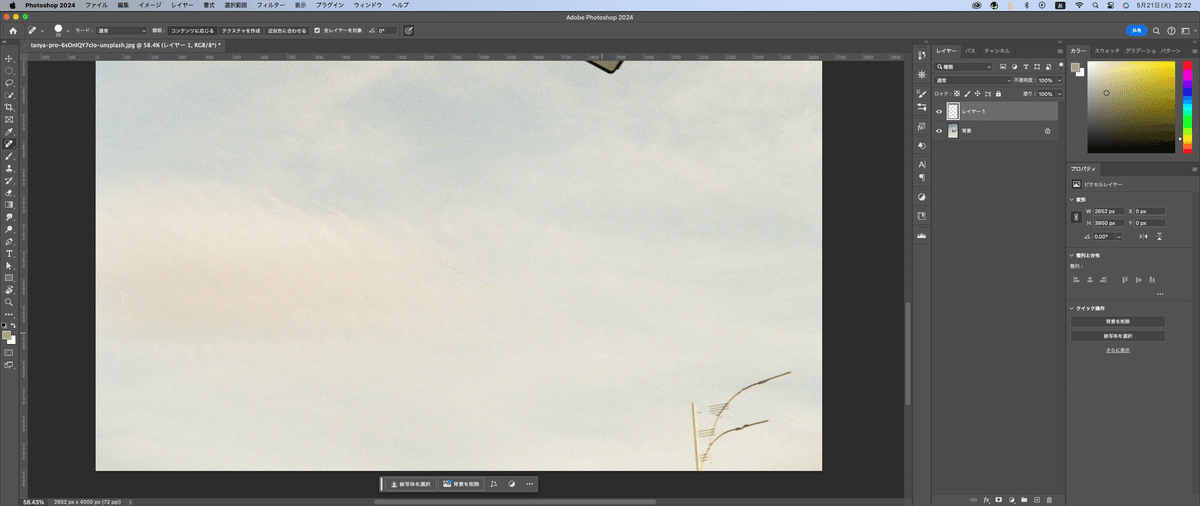Switch to the スウォッチ tab
This screenshot has height=506, width=1200.
pyautogui.click(x=1107, y=50)
